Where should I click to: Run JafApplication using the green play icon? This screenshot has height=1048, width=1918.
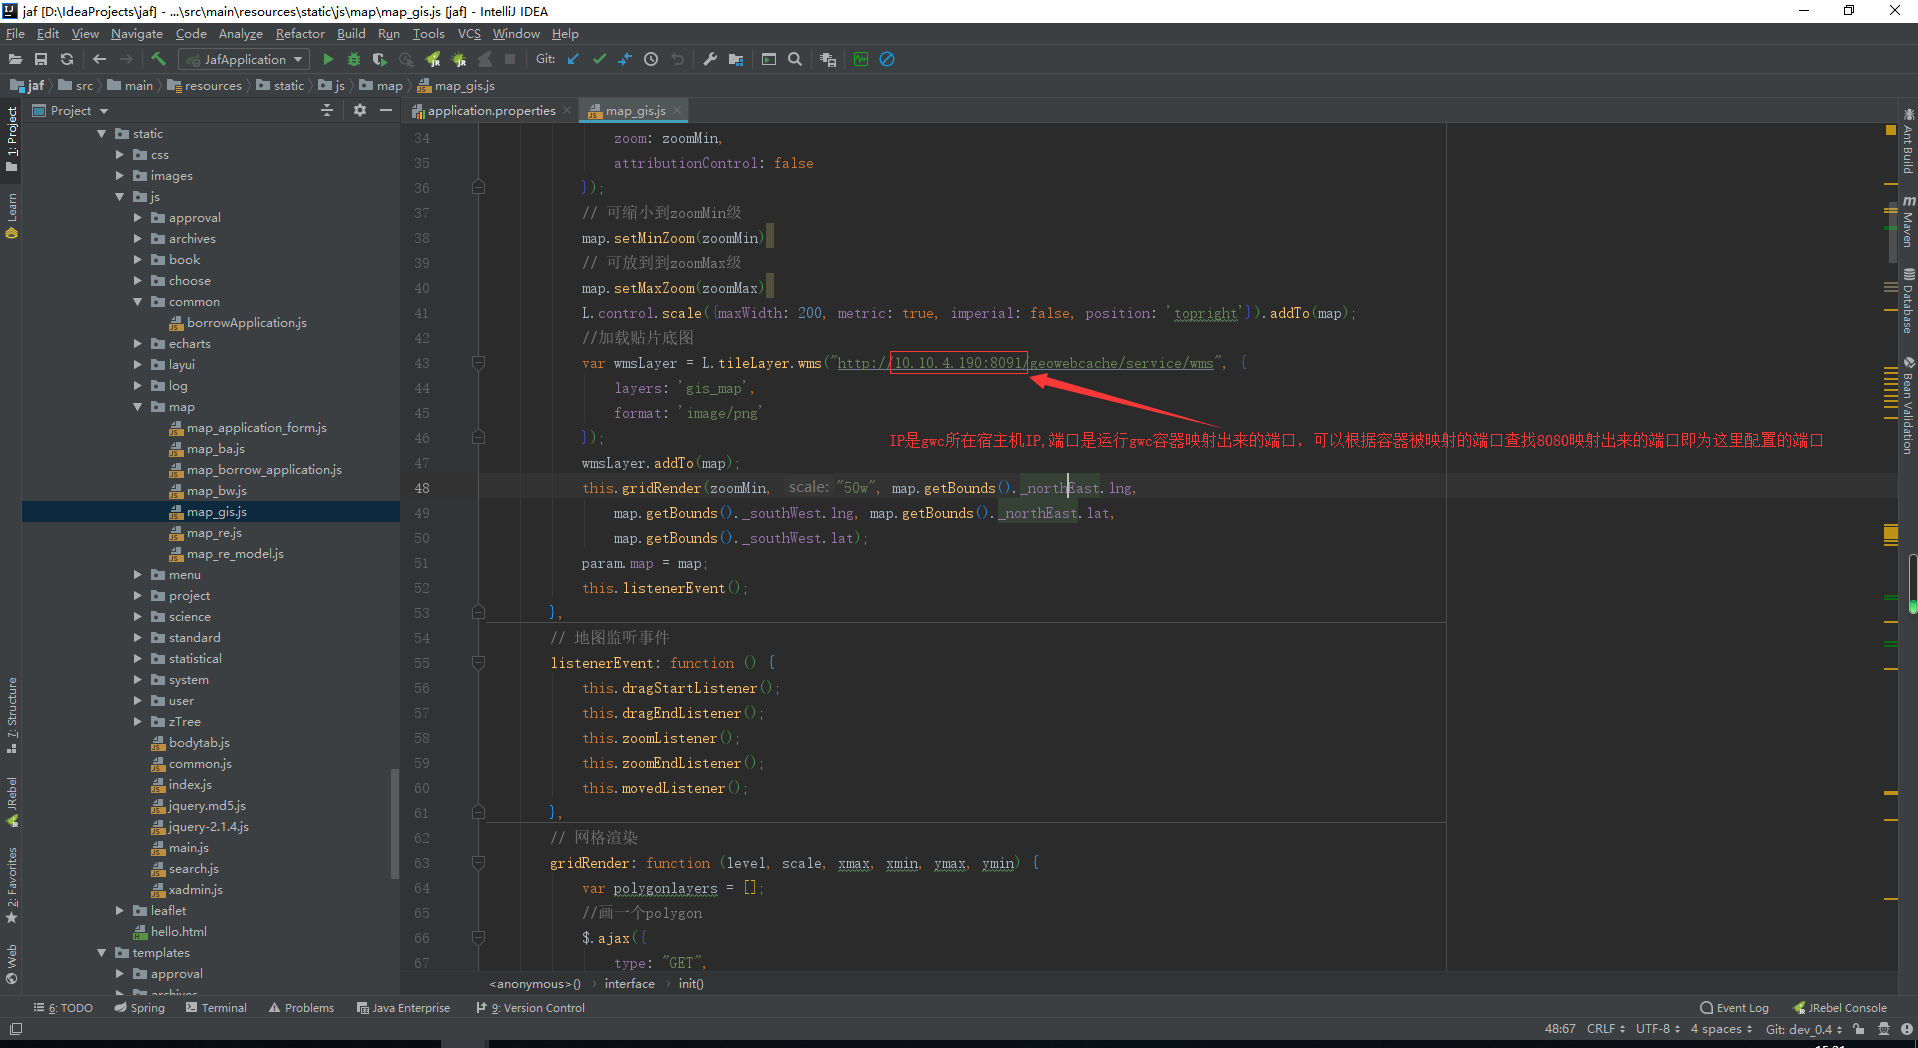click(x=328, y=59)
